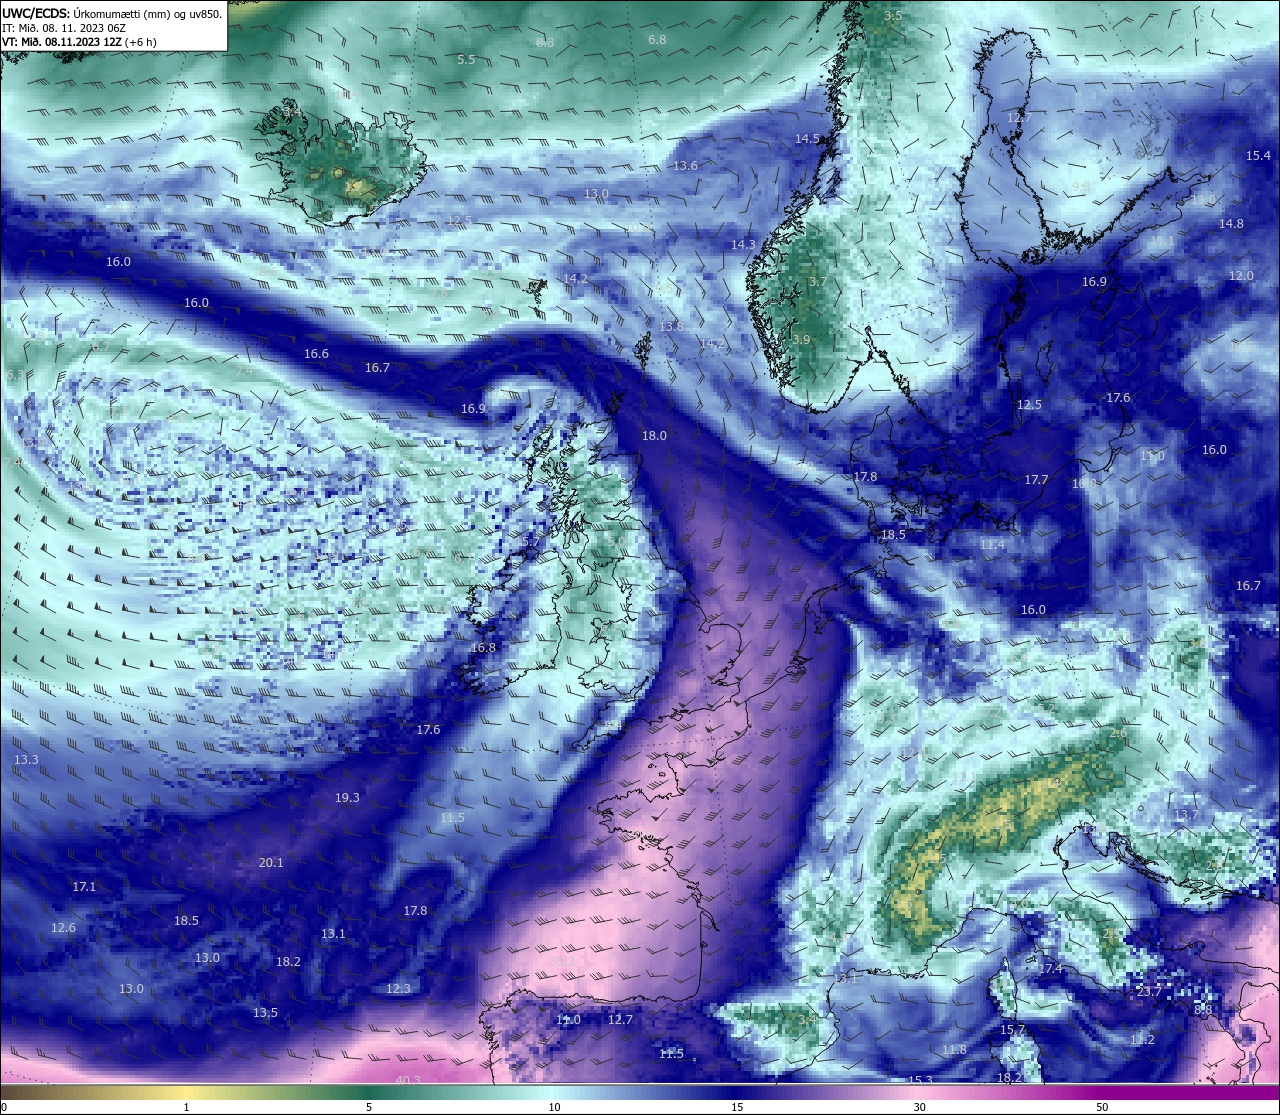This screenshot has height=1115, width=1280.
Task: Click the 15.3 value label at the bottom
Action: point(920,1081)
